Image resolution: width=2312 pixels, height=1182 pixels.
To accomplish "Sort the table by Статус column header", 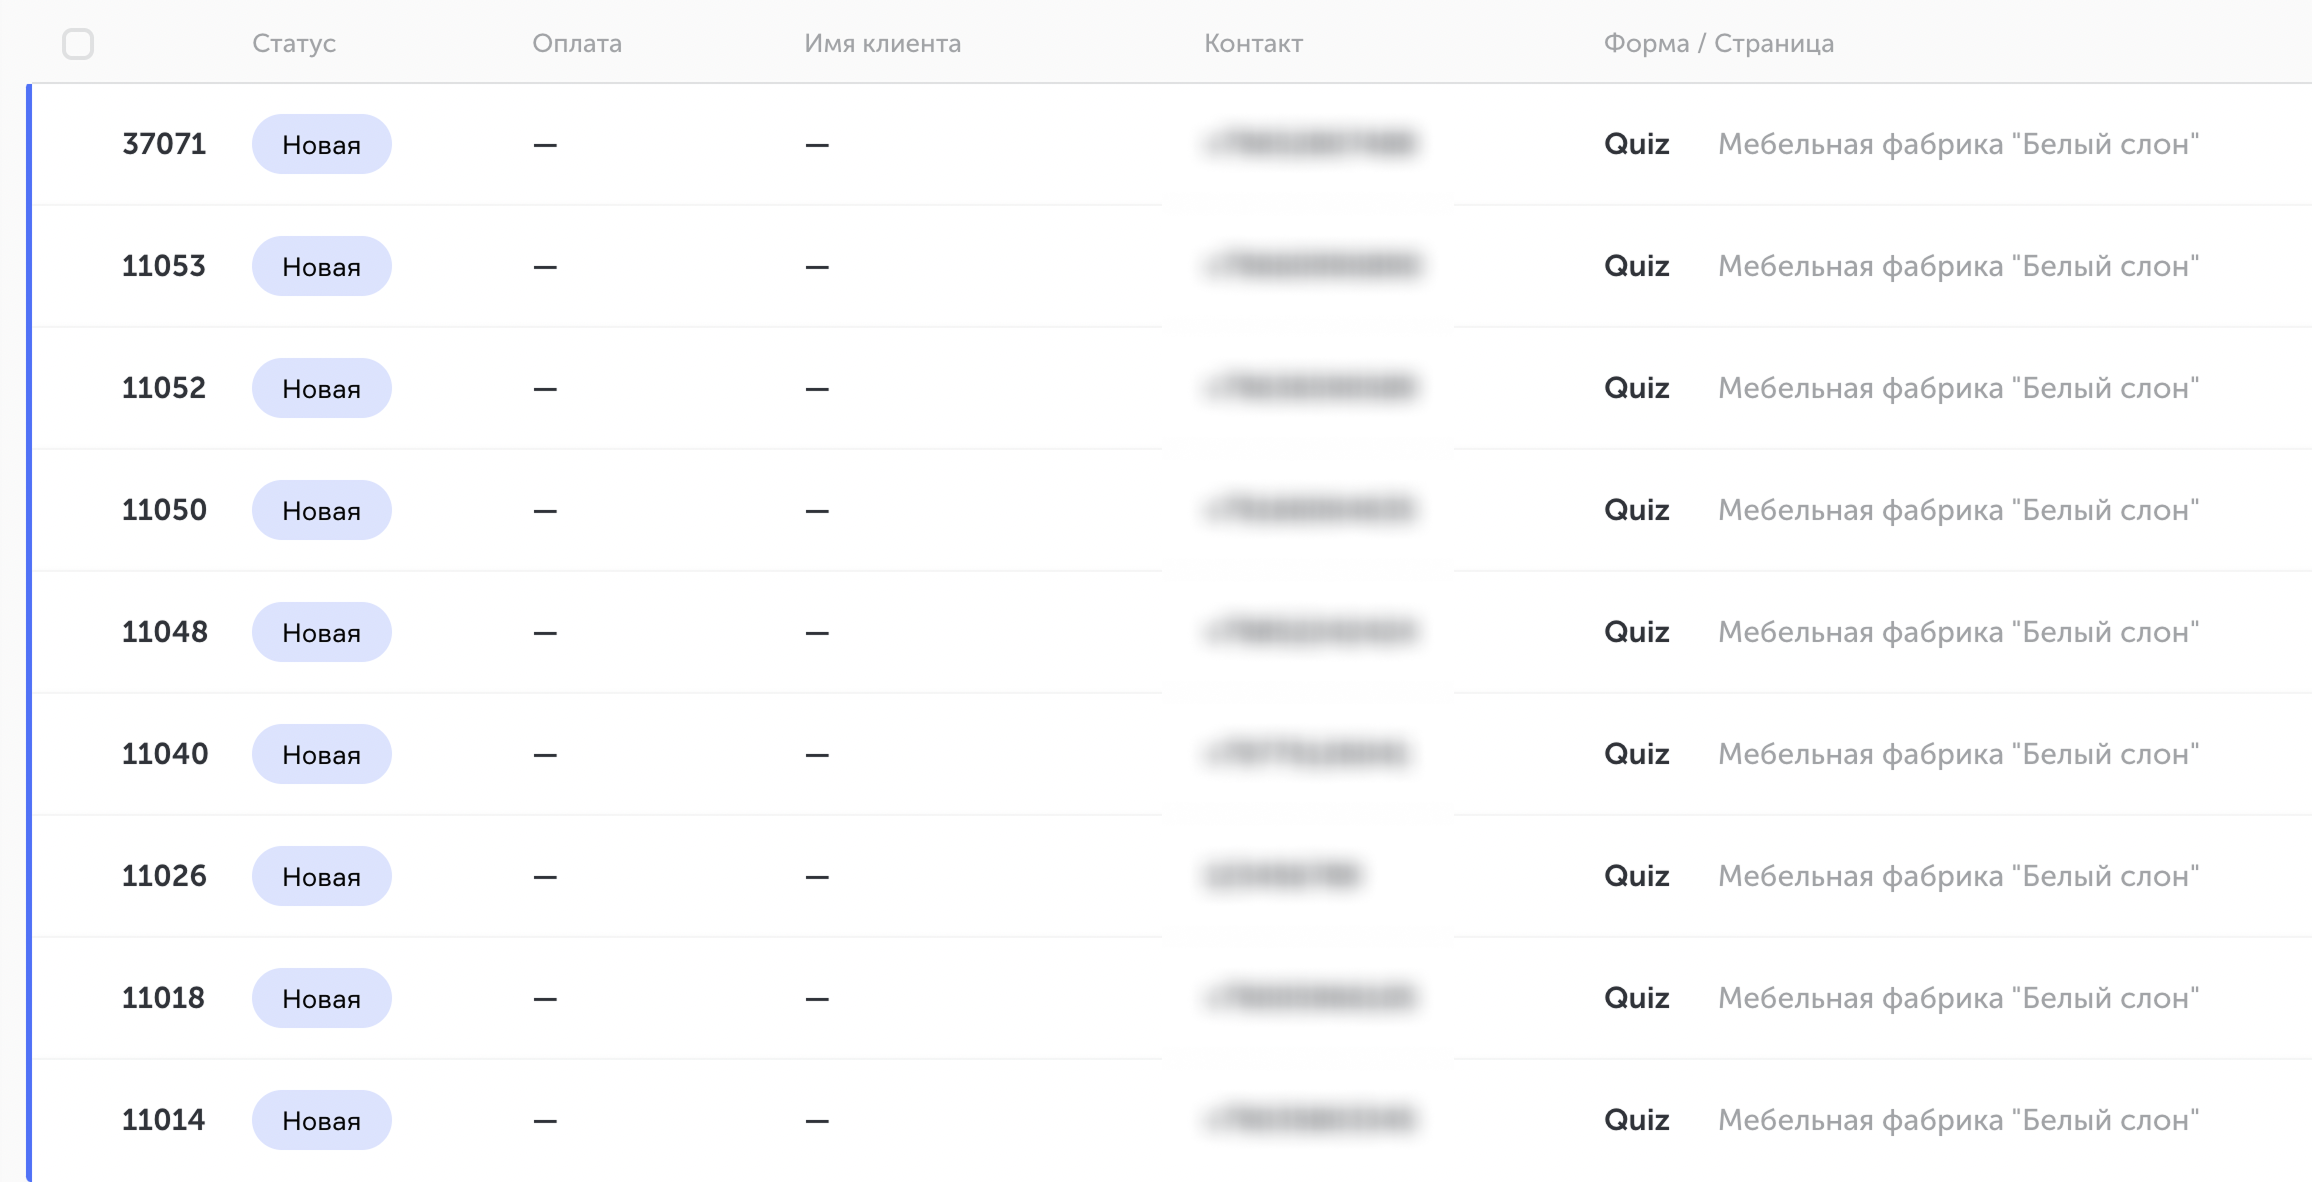I will pos(294,43).
